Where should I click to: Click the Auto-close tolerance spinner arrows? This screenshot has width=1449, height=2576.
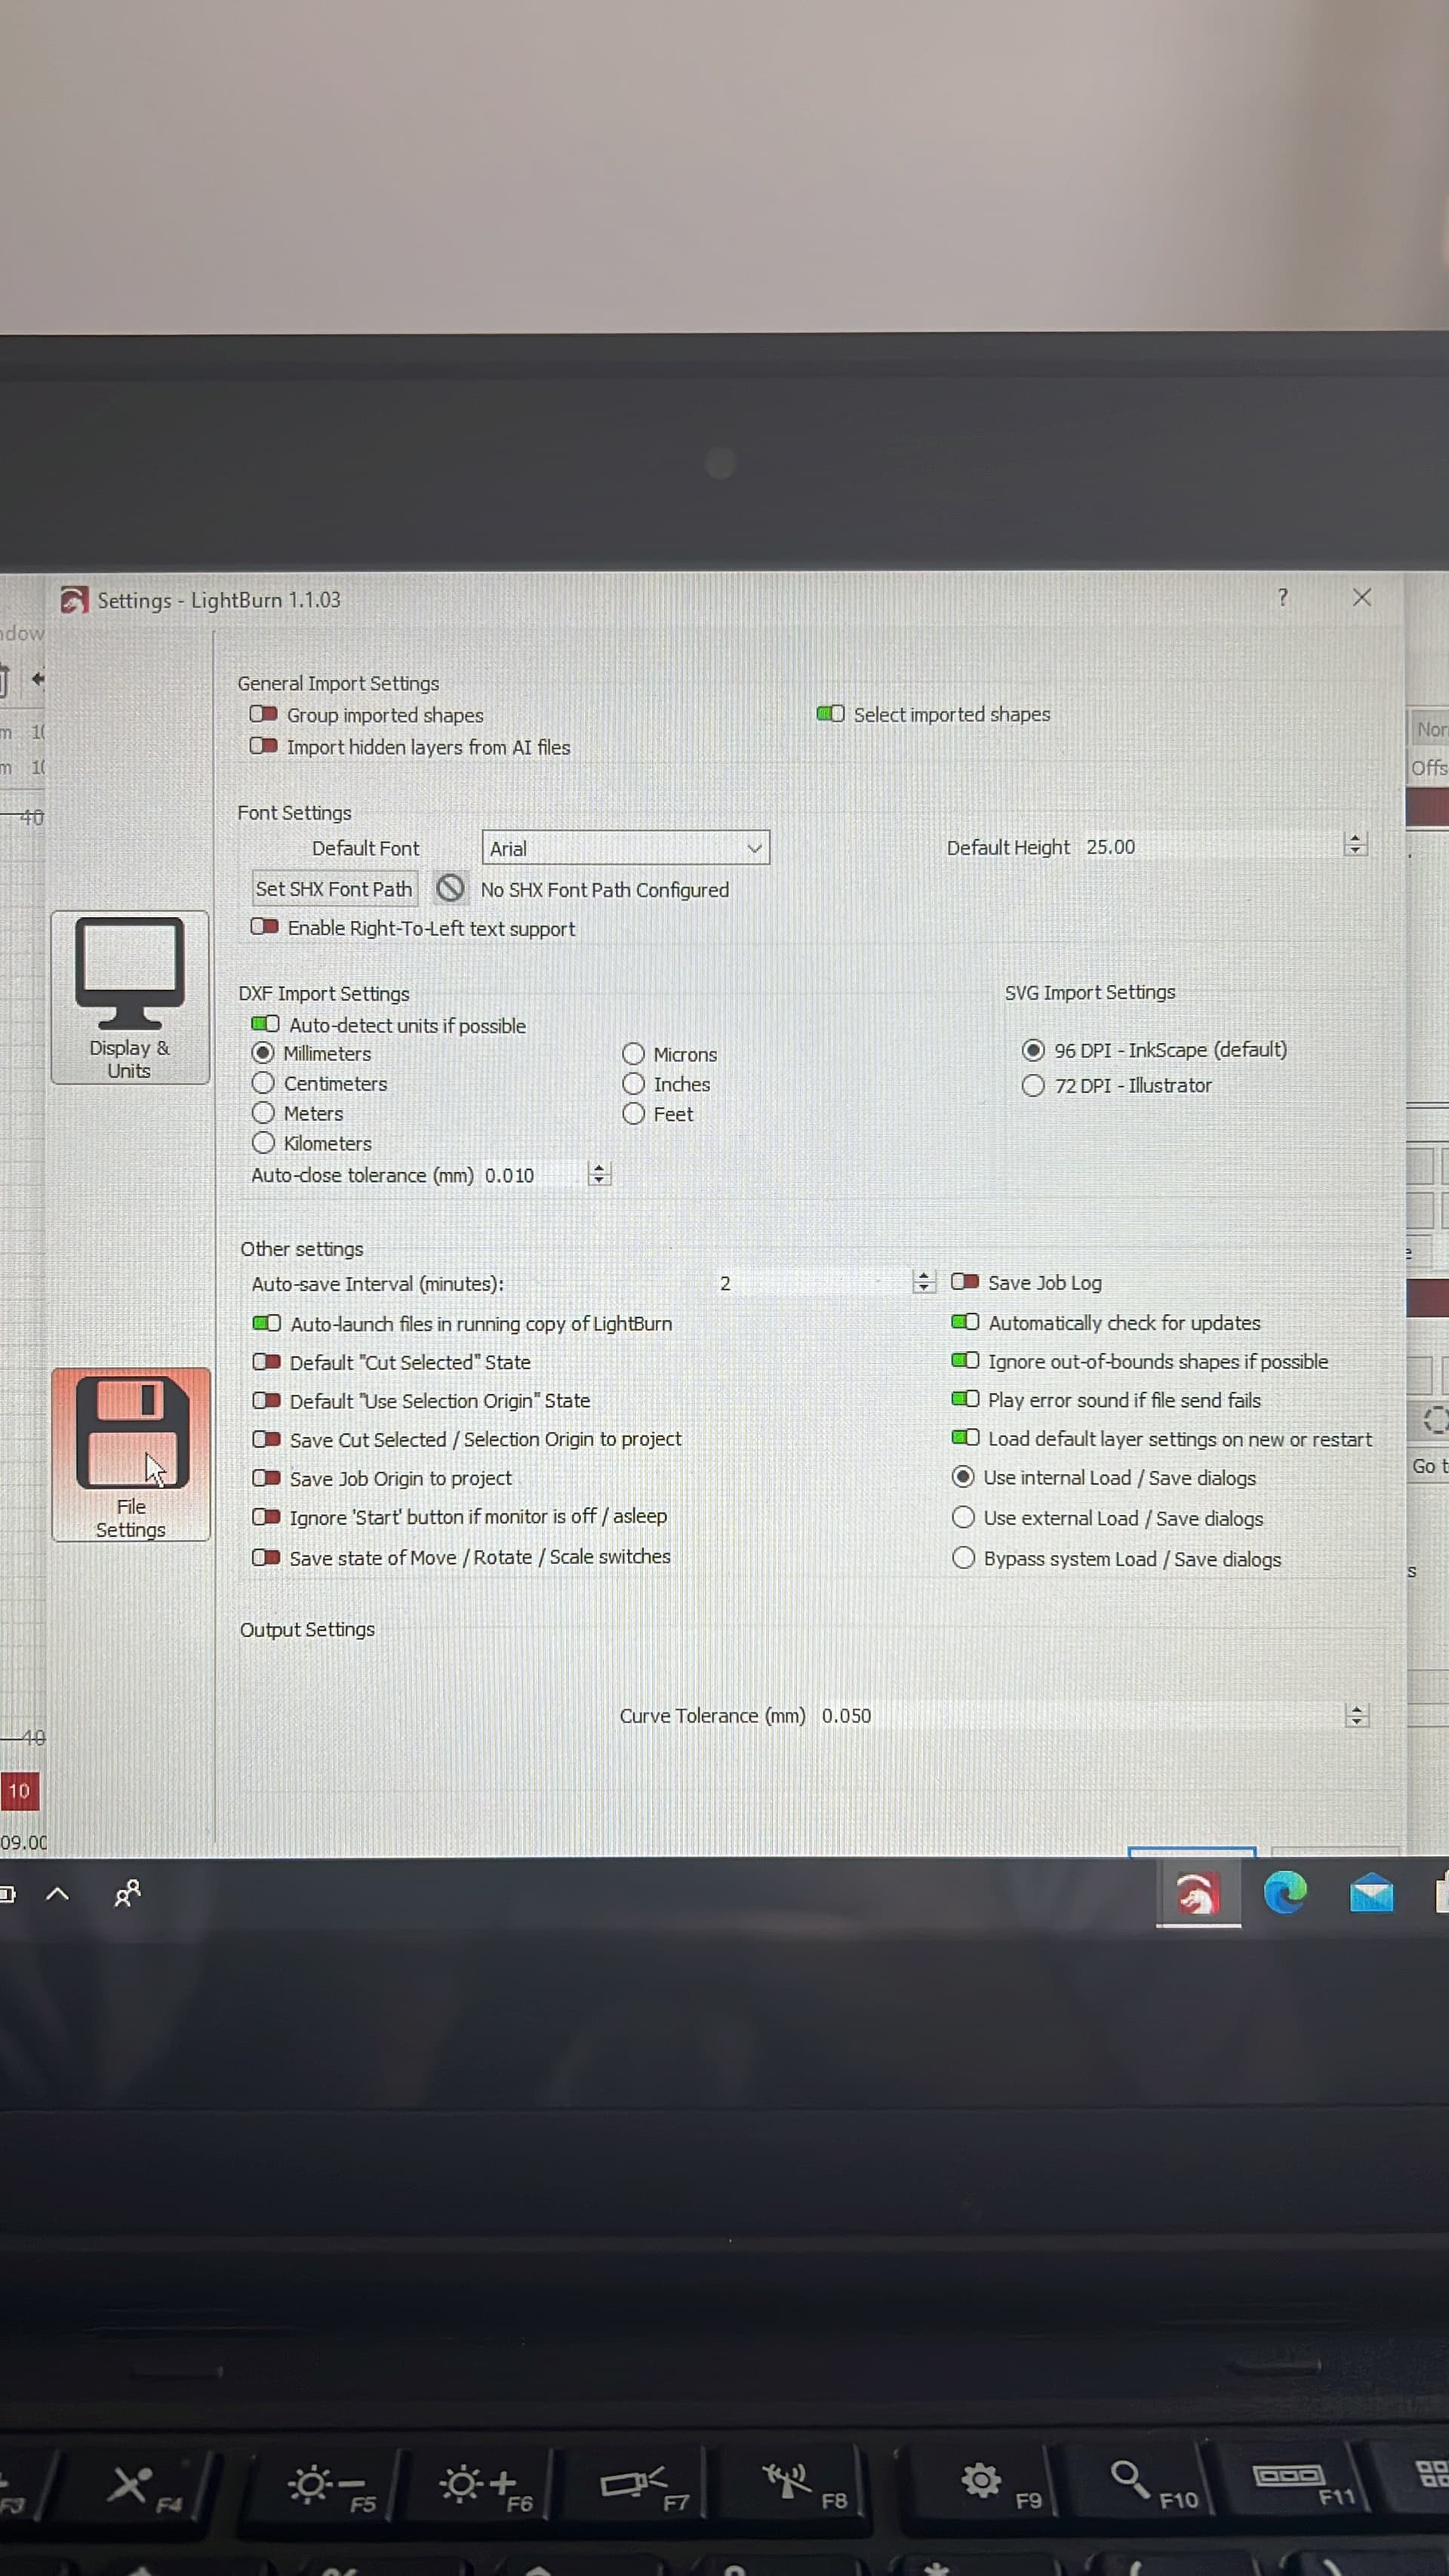599,1174
